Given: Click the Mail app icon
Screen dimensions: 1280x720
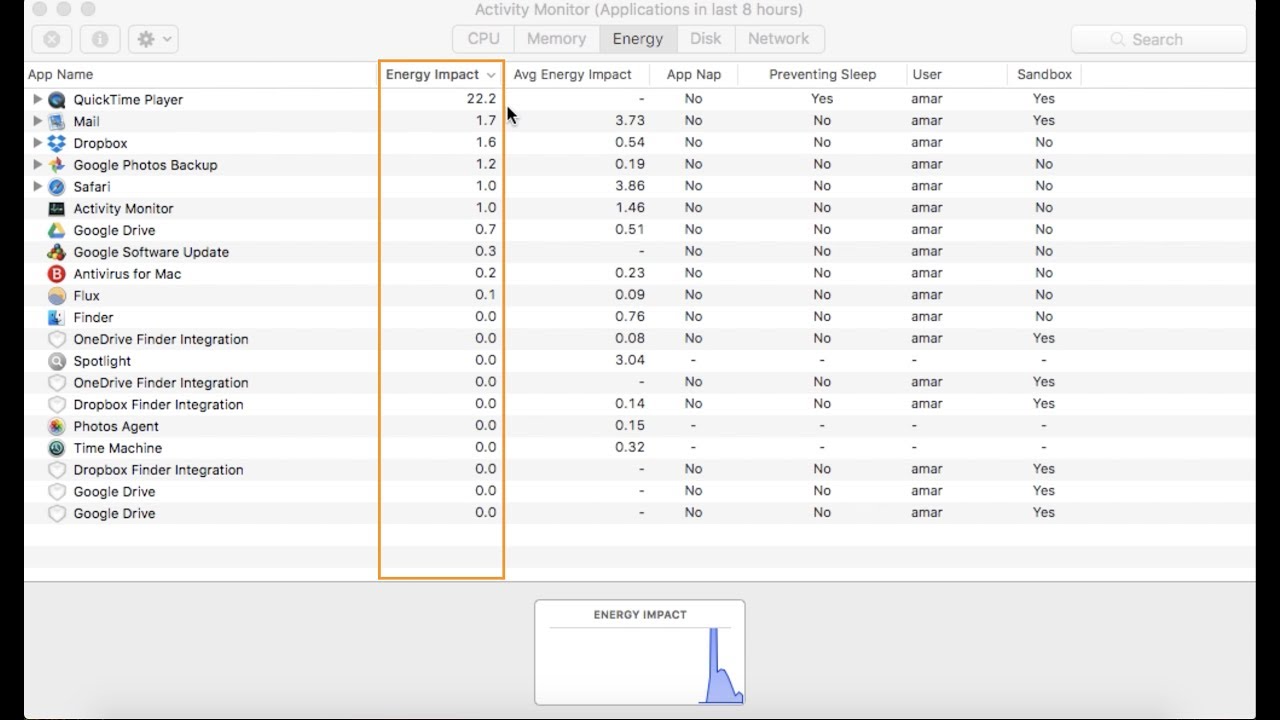Looking at the screenshot, I should [57, 122].
